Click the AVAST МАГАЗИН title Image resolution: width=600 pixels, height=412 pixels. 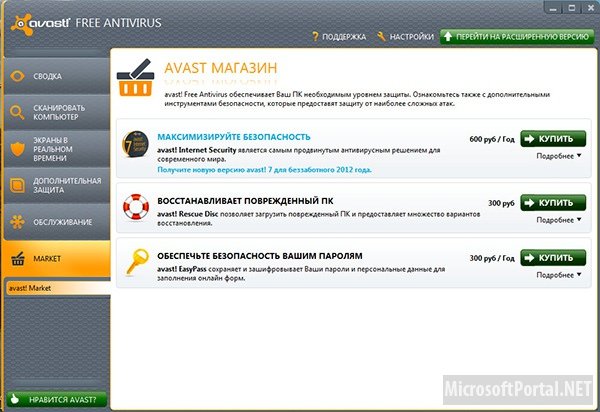pyautogui.click(x=221, y=68)
